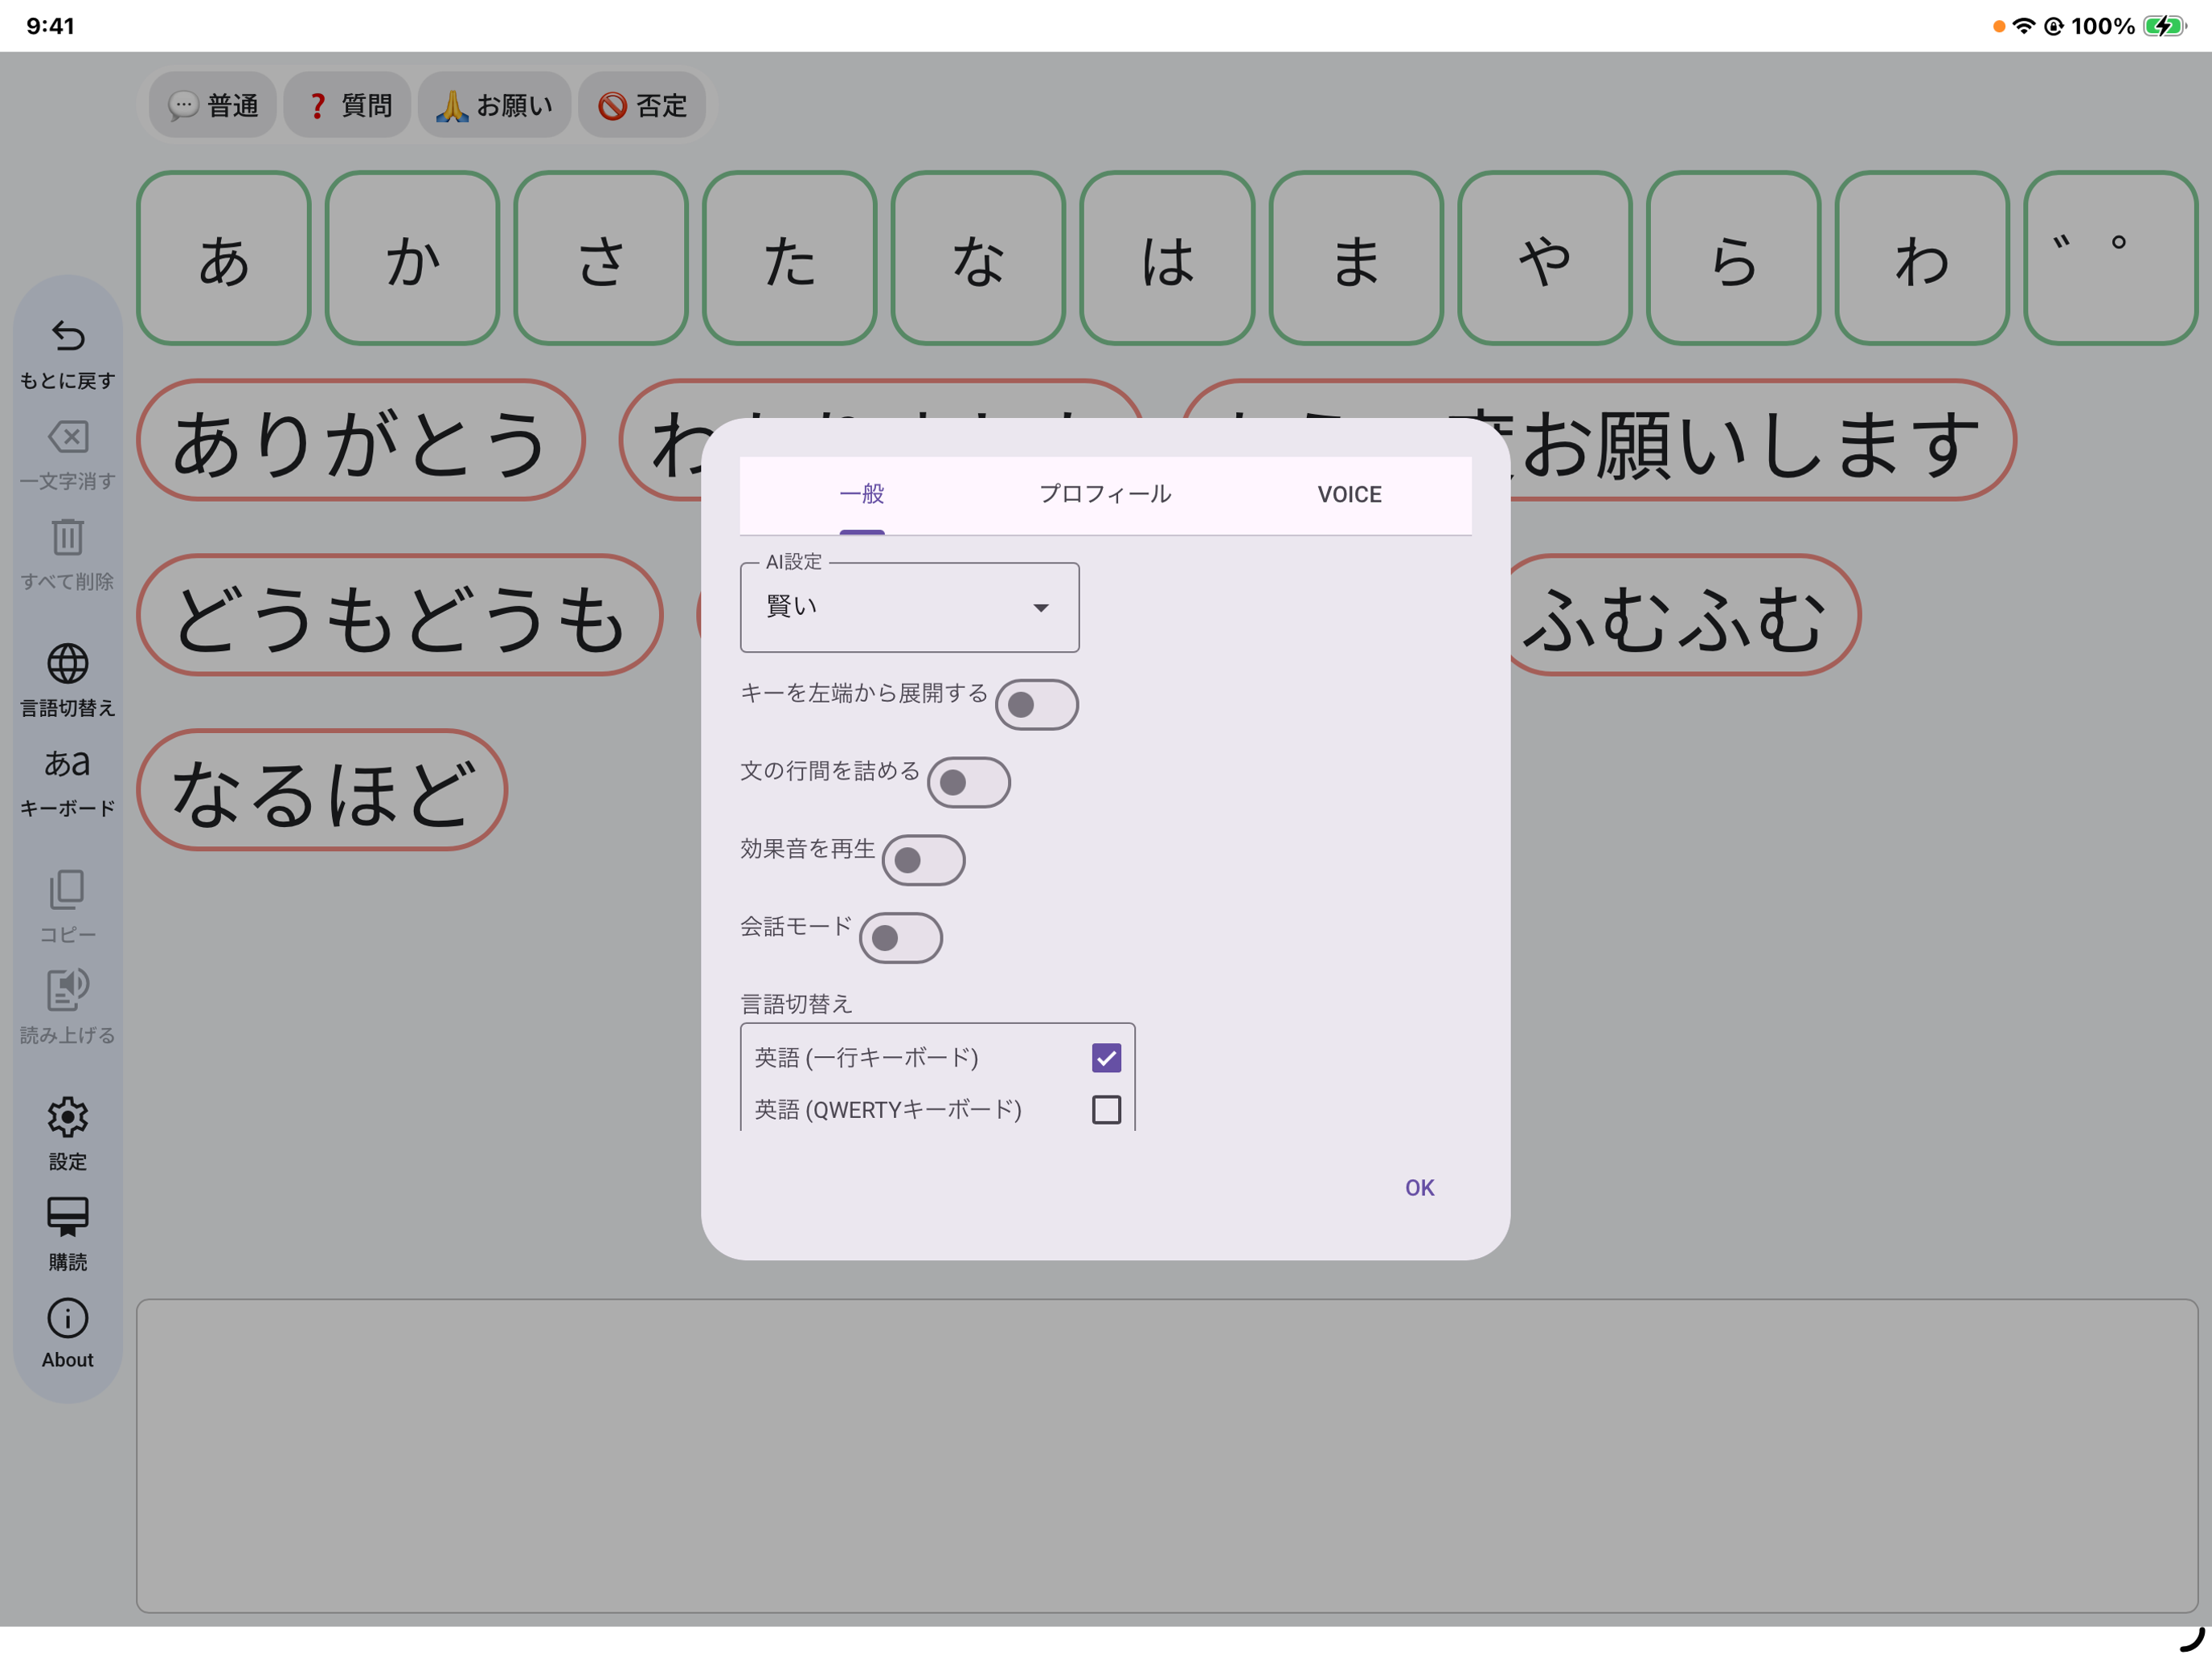The width and height of the screenshot is (2212, 1659).
Task: Switch to the 一般 tab
Action: coord(862,495)
